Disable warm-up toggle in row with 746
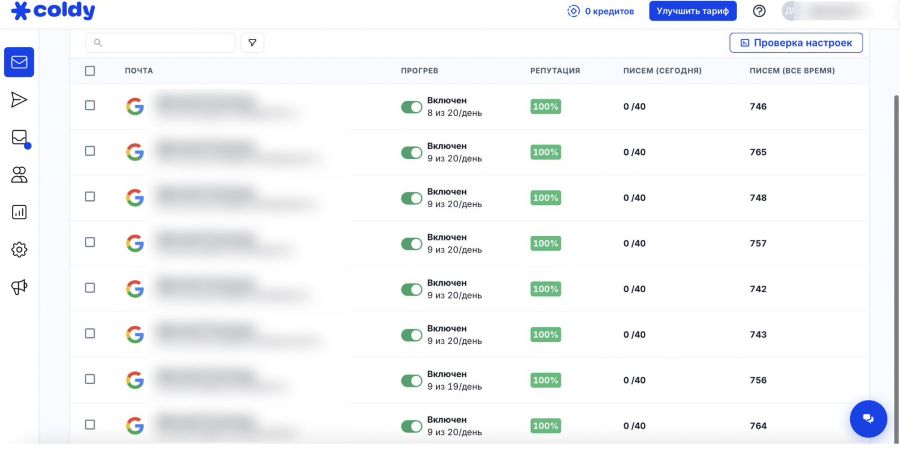 412,107
